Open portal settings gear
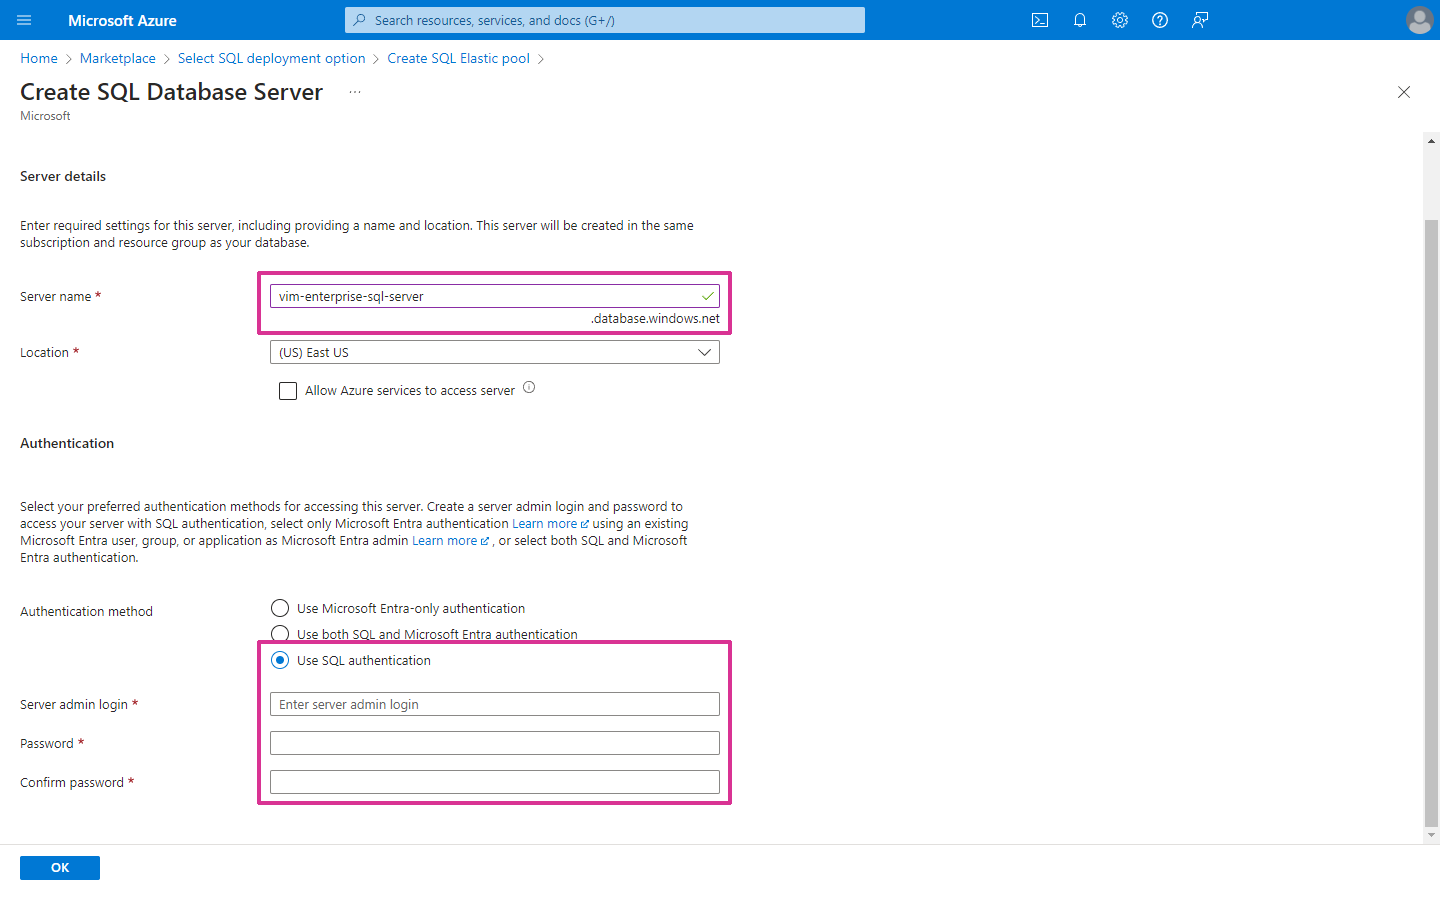 [1120, 20]
